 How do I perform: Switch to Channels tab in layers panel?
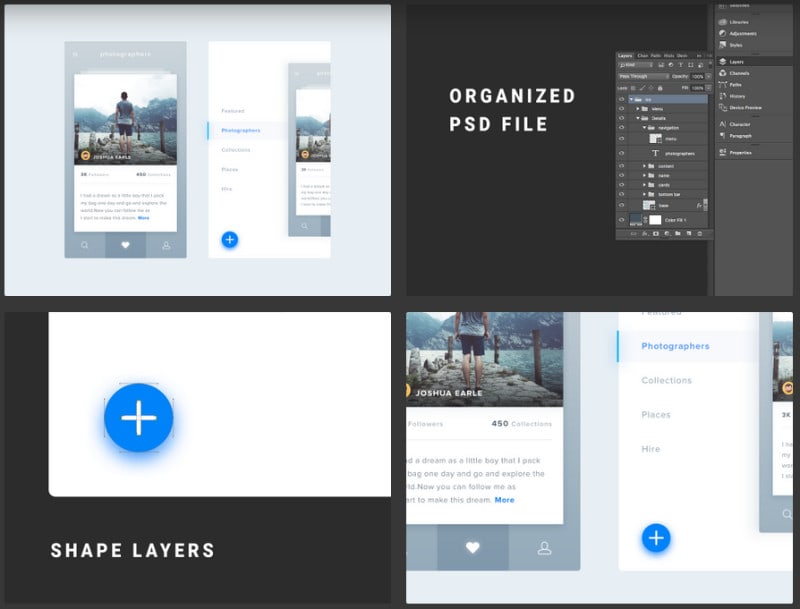[x=643, y=56]
